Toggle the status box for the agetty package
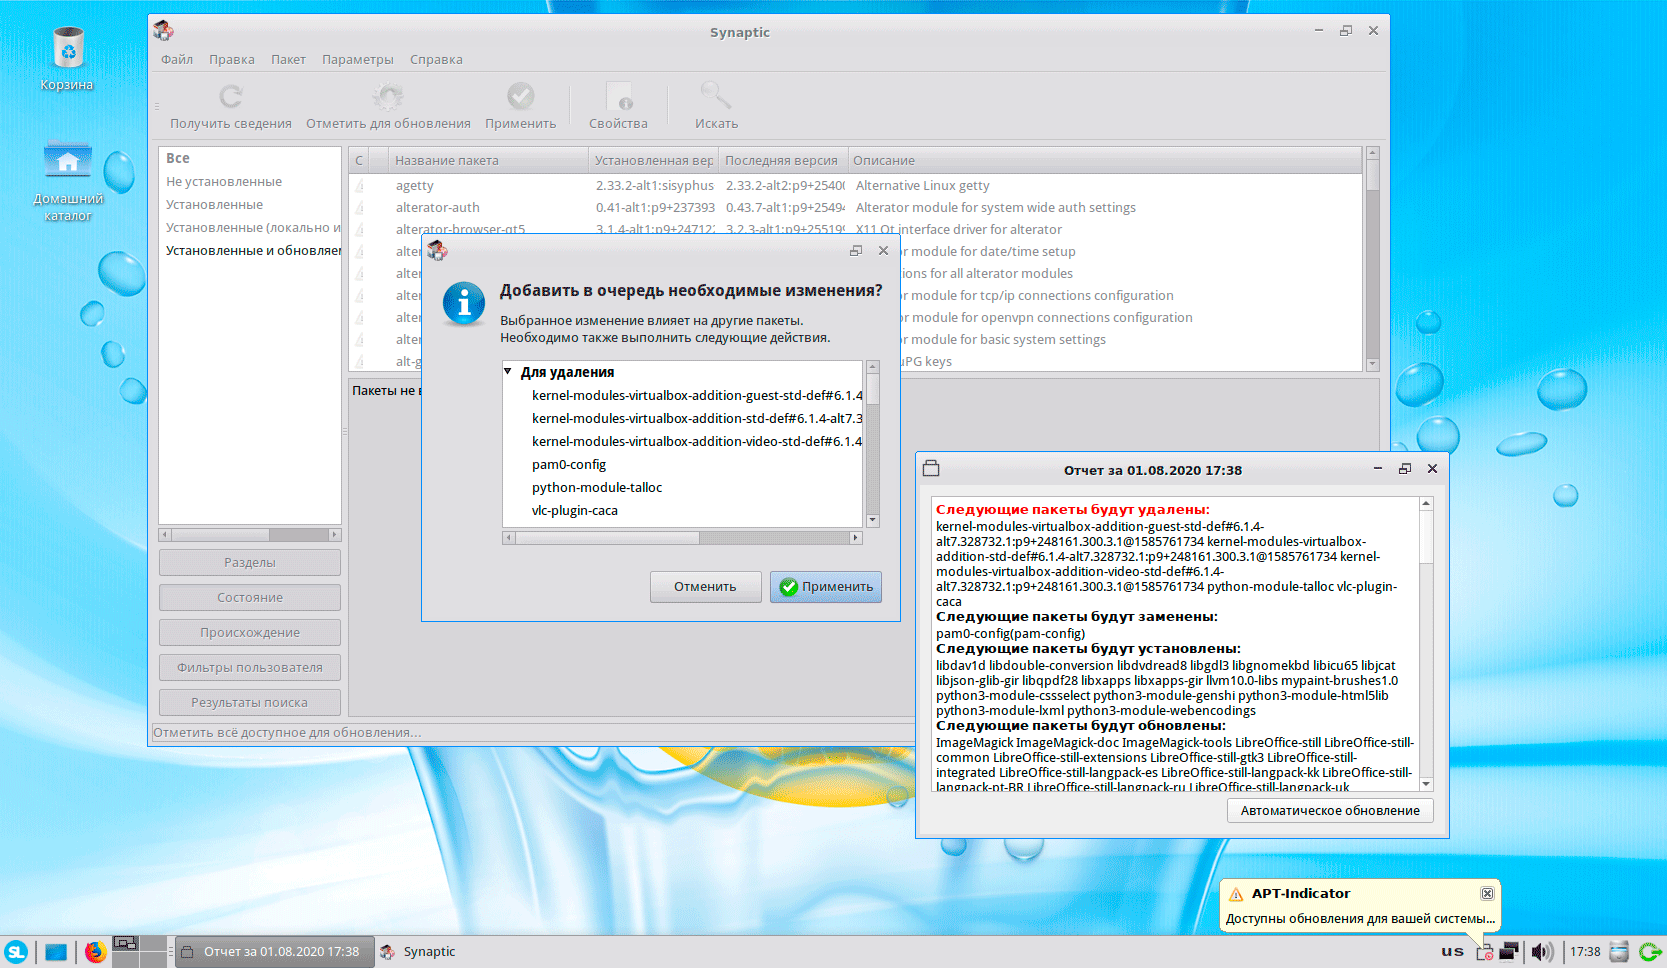The width and height of the screenshot is (1667, 968). [360, 186]
